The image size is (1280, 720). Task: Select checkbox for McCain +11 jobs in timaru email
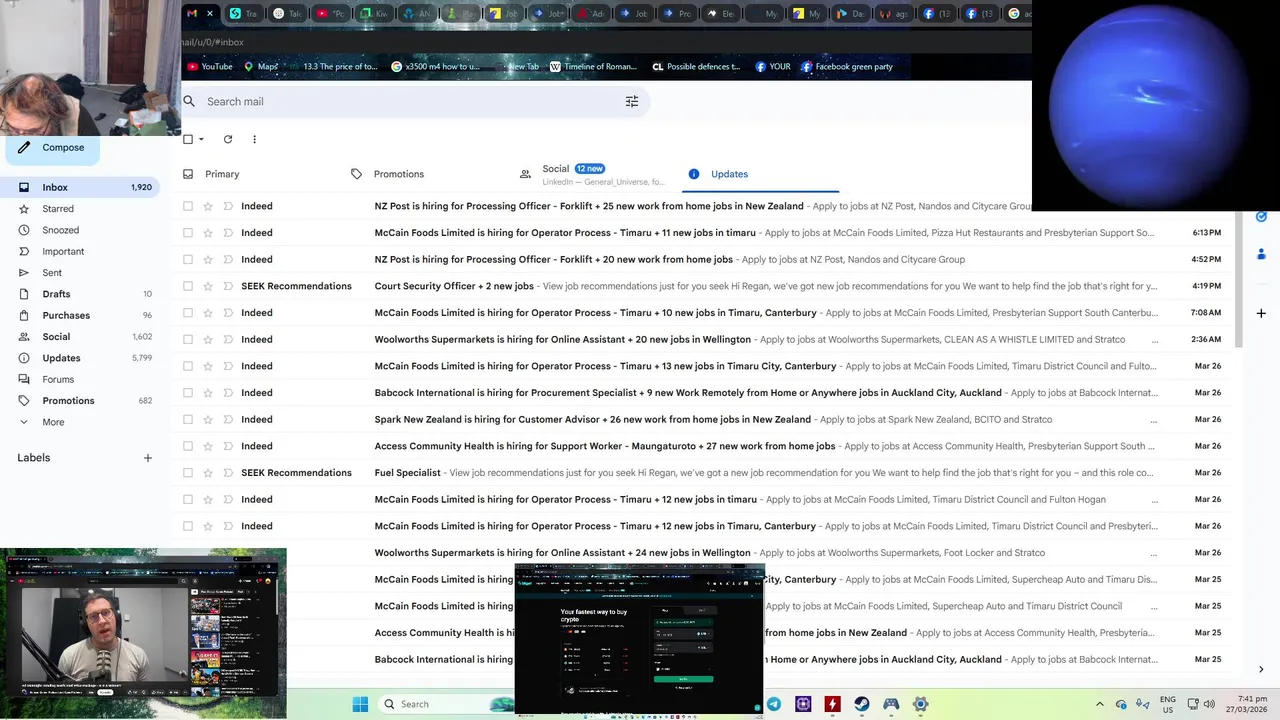[188, 233]
